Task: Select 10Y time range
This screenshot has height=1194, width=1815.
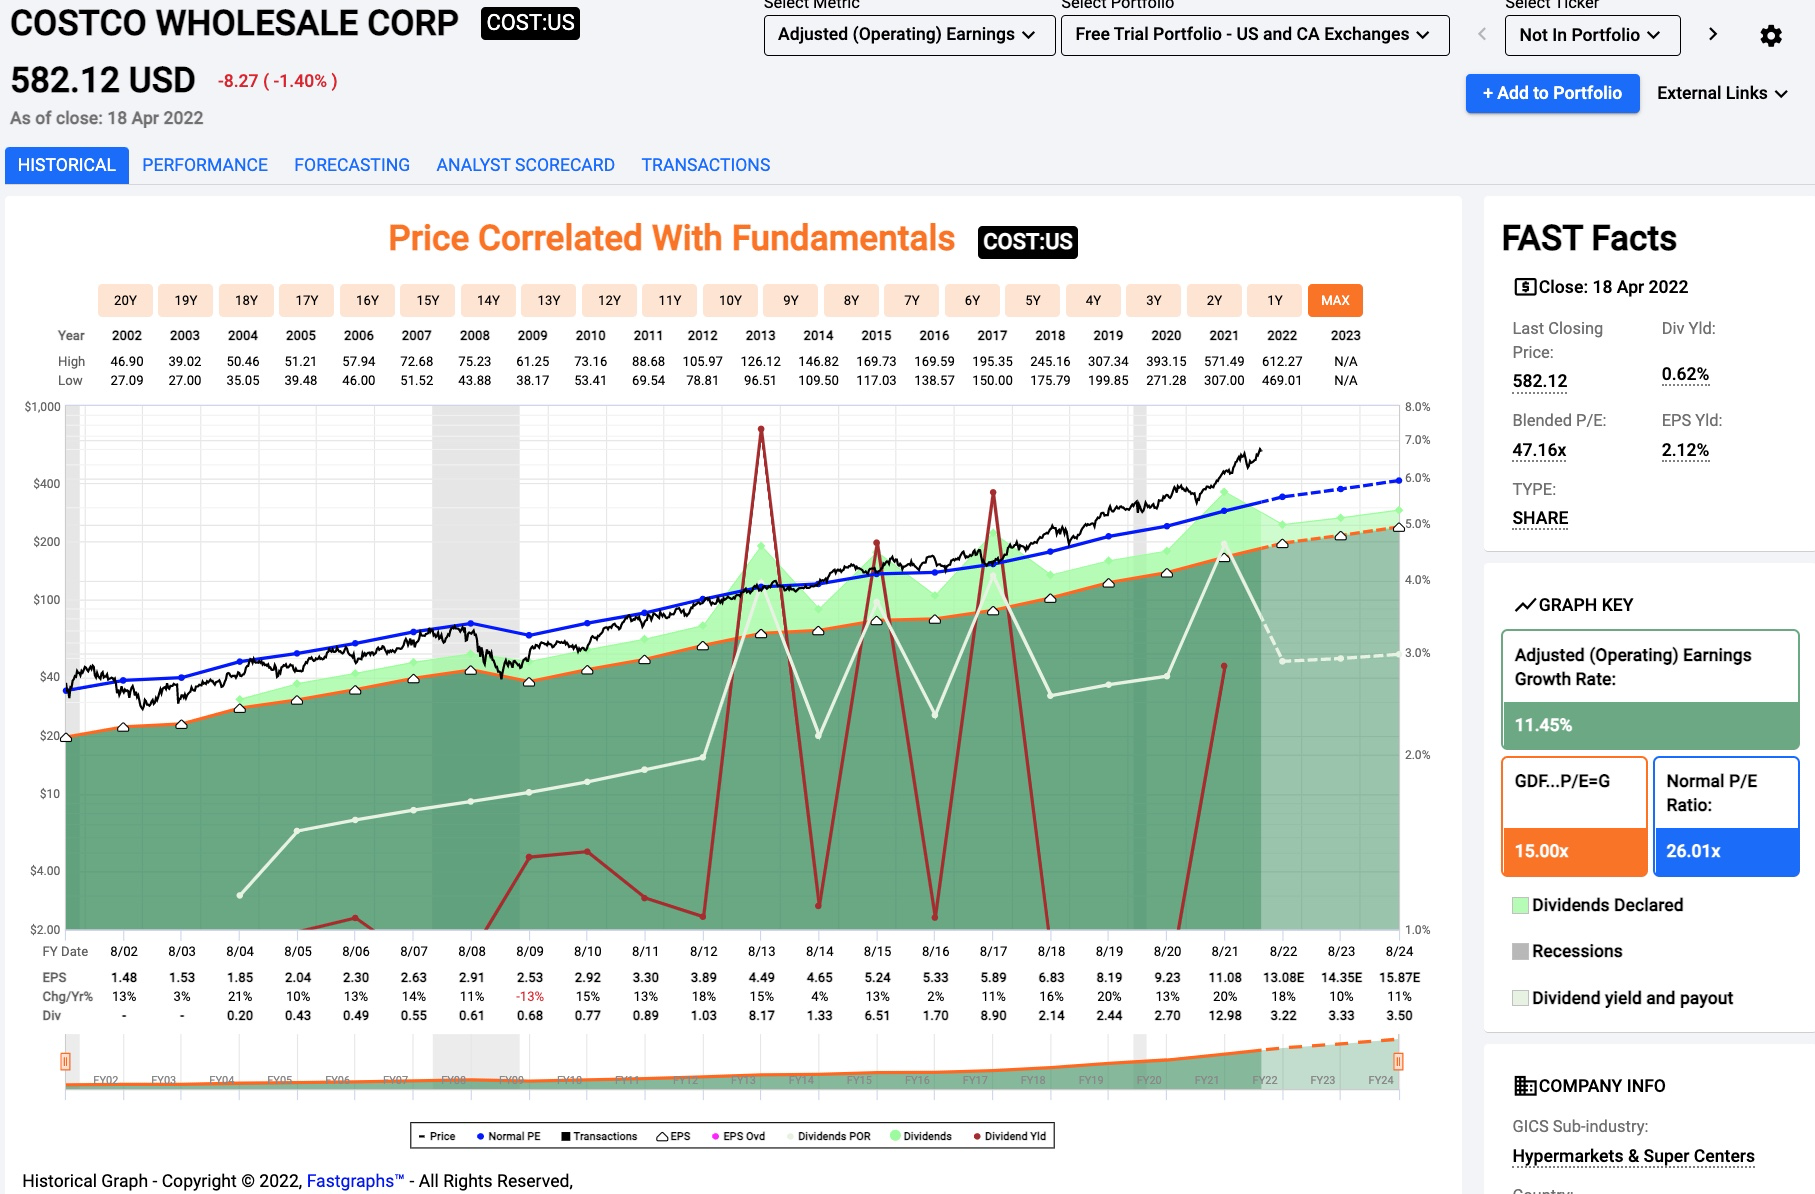Action: (x=730, y=300)
